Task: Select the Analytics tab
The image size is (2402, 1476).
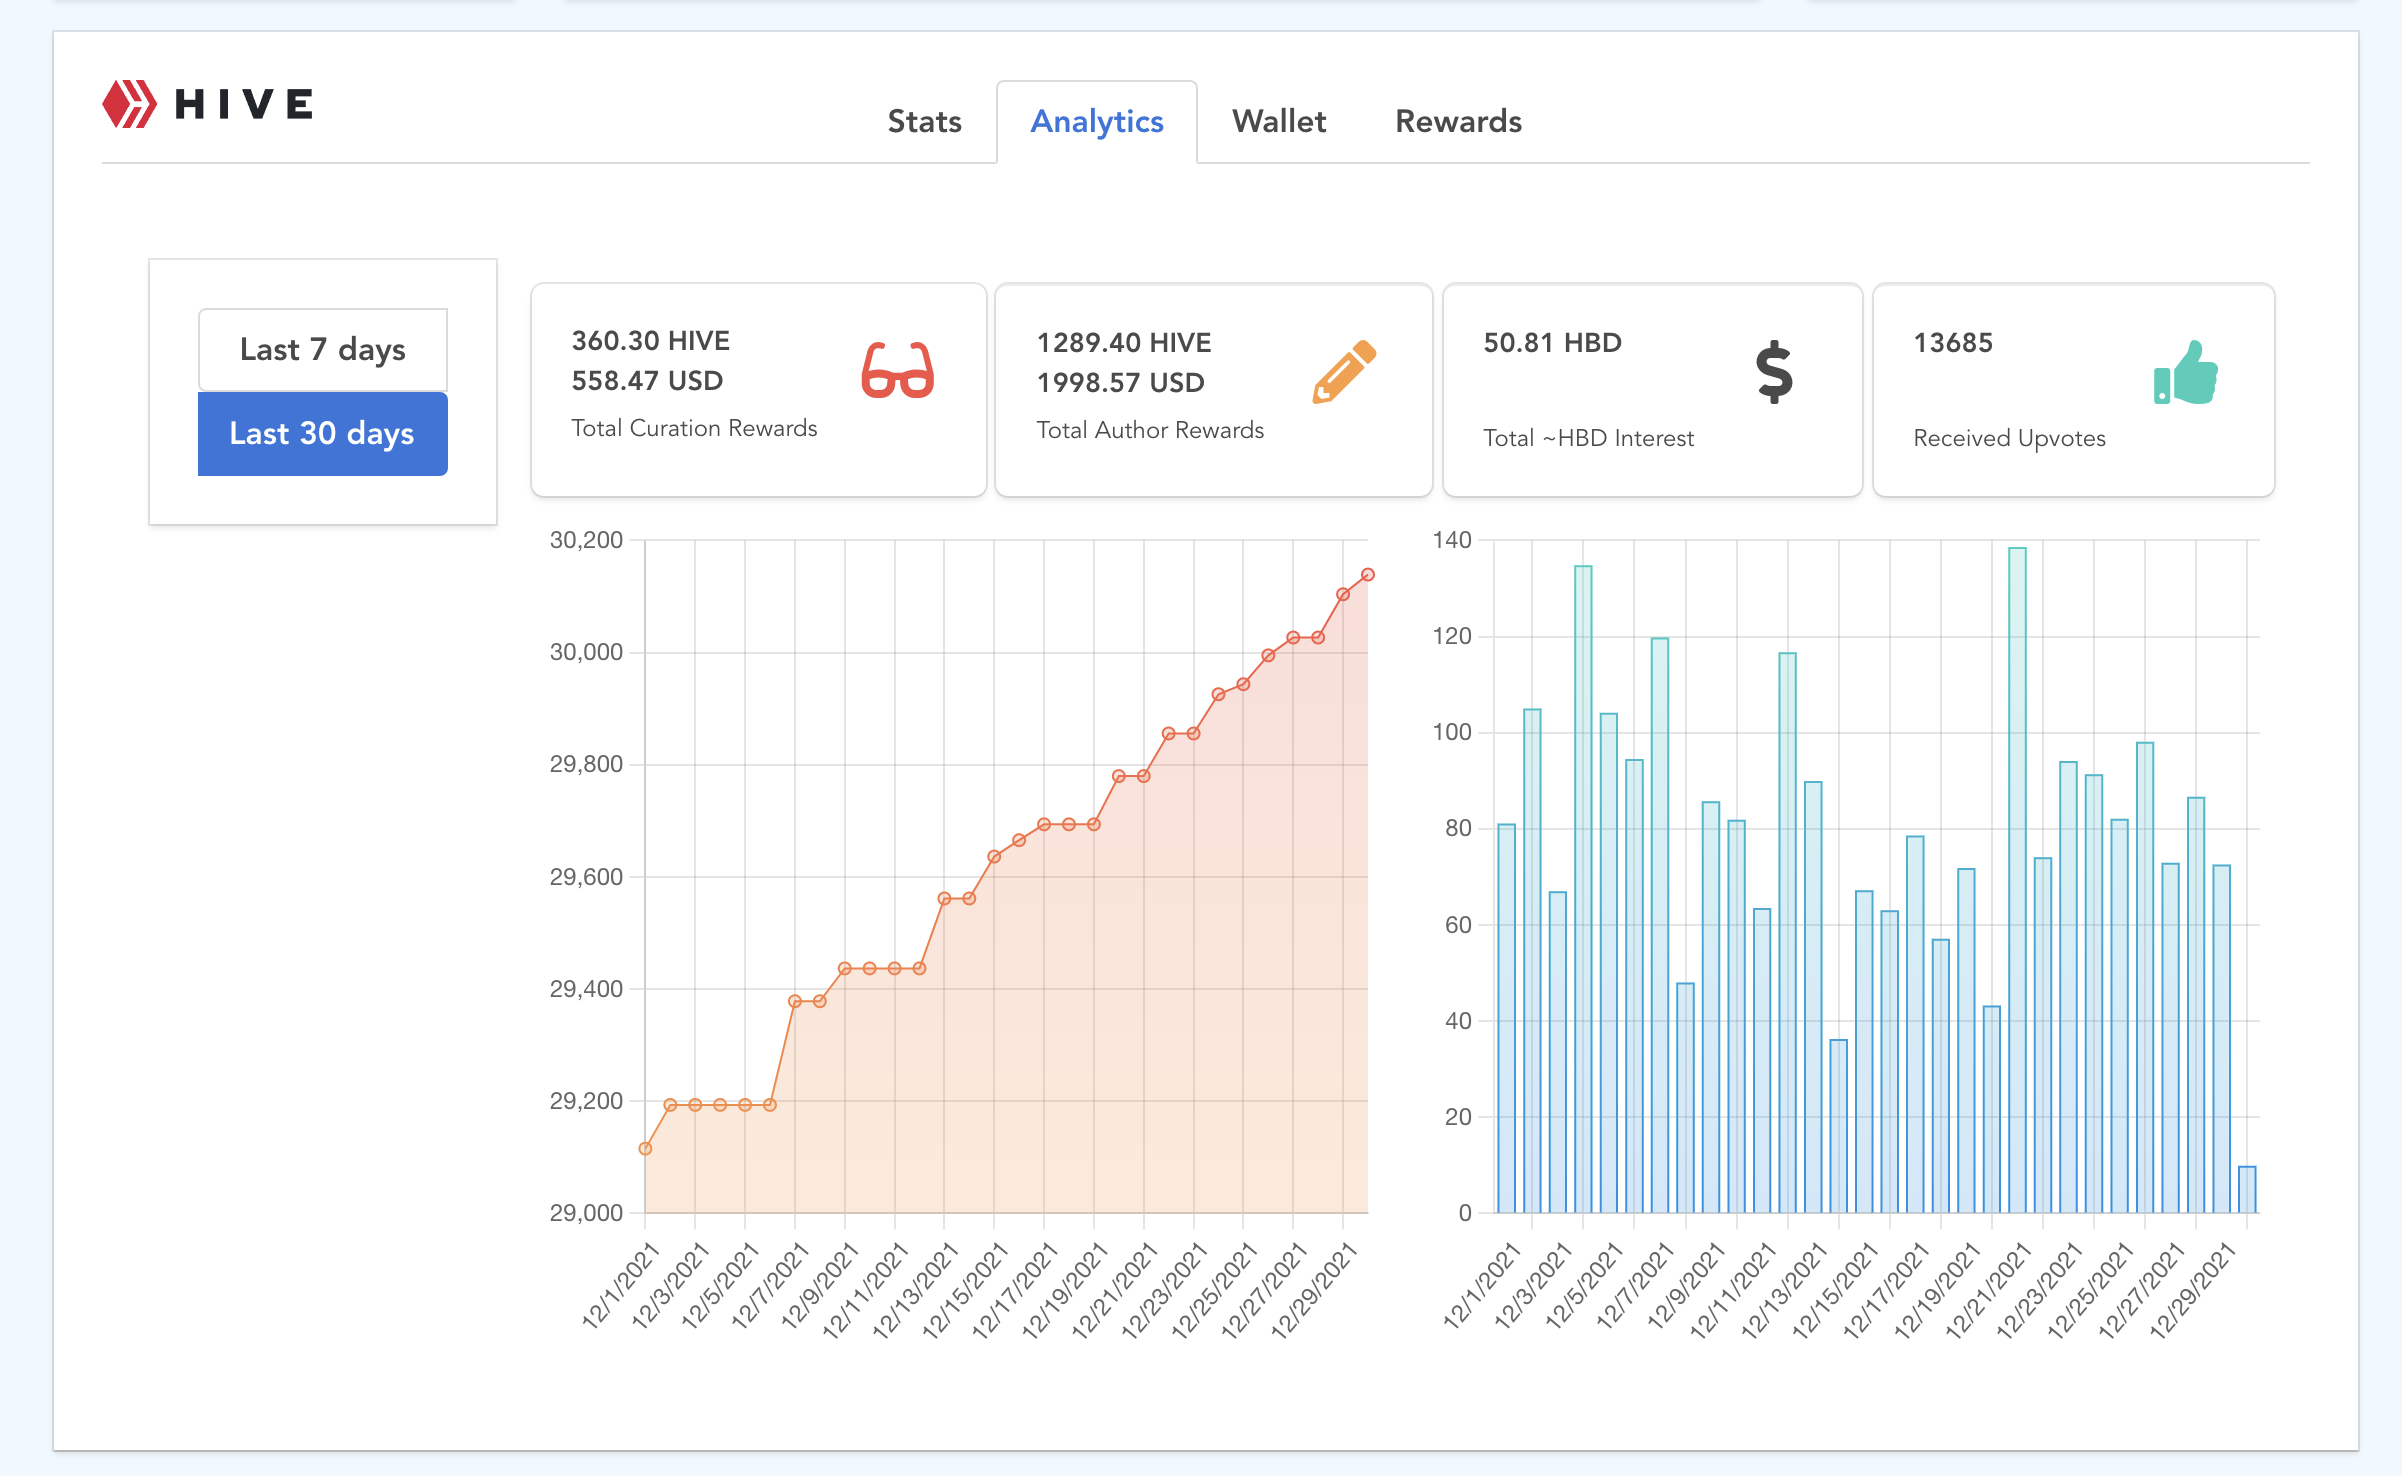Action: click(1097, 122)
